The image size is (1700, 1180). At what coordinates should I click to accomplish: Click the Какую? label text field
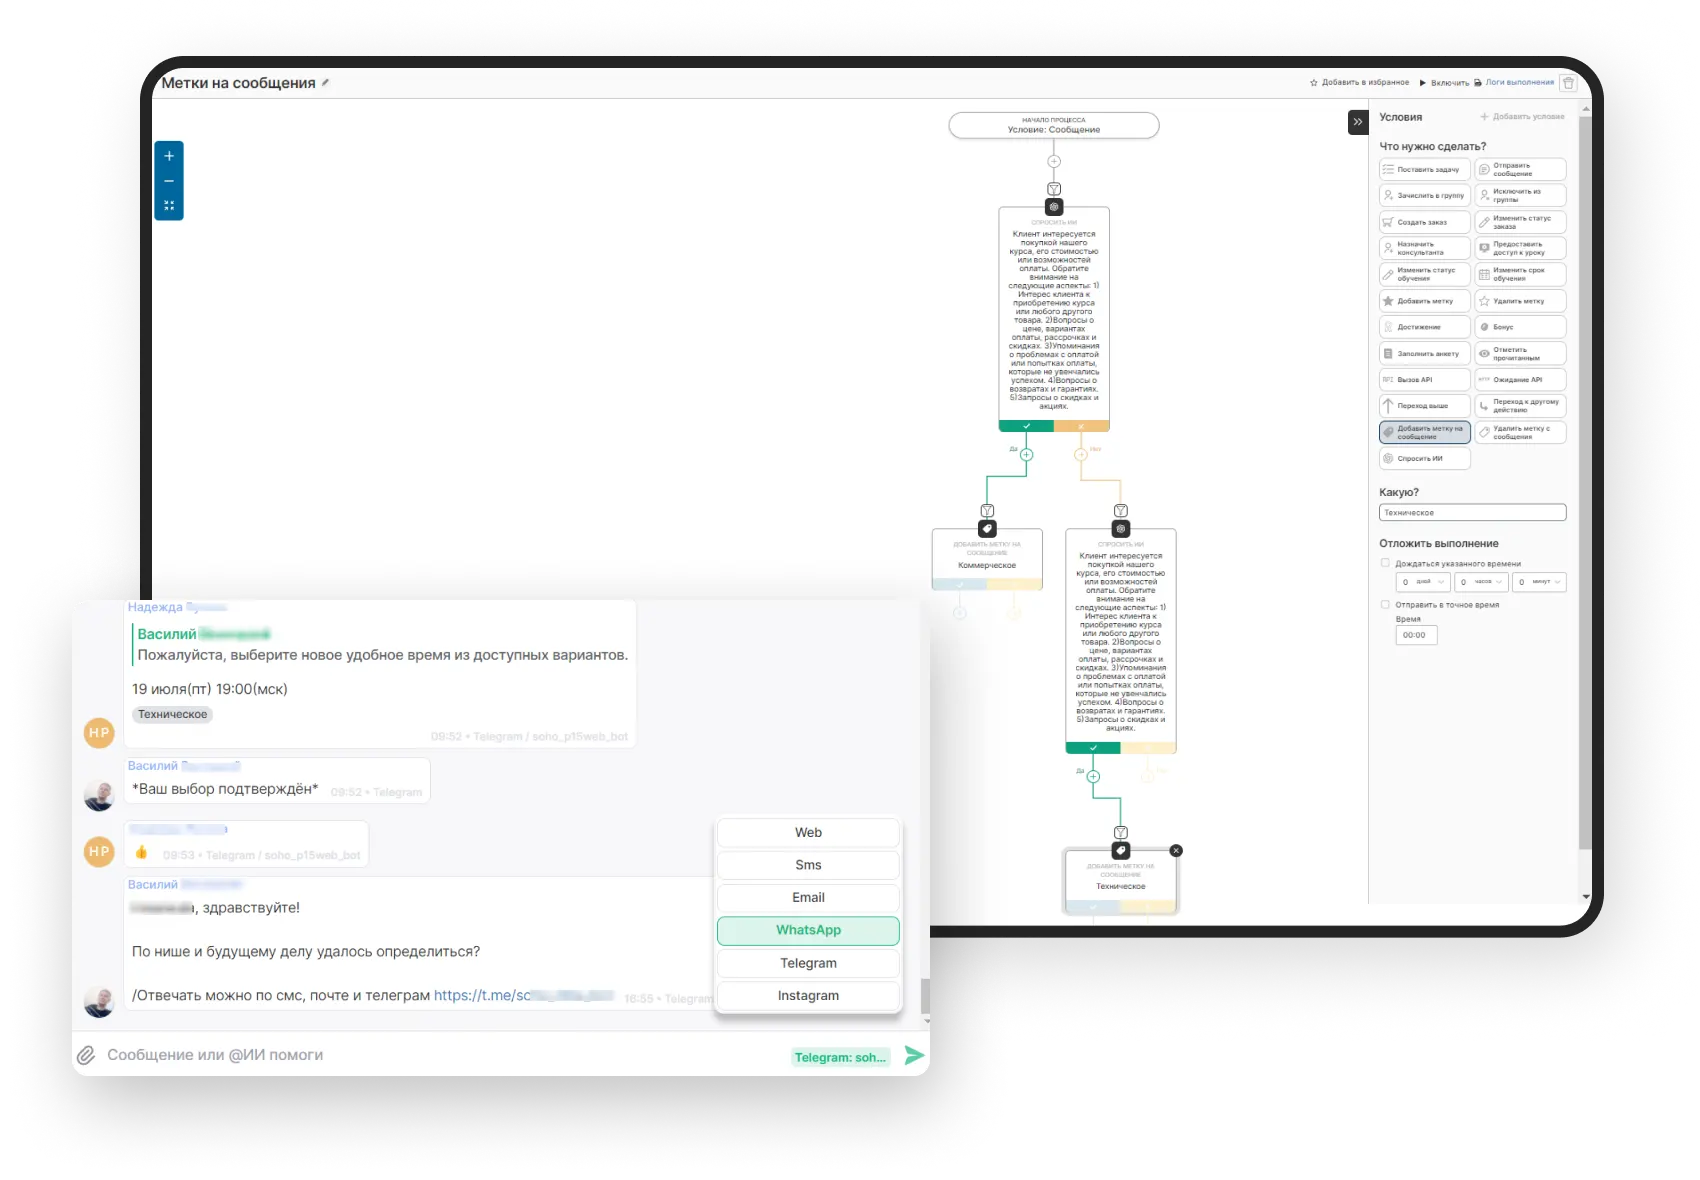pyautogui.click(x=1472, y=513)
